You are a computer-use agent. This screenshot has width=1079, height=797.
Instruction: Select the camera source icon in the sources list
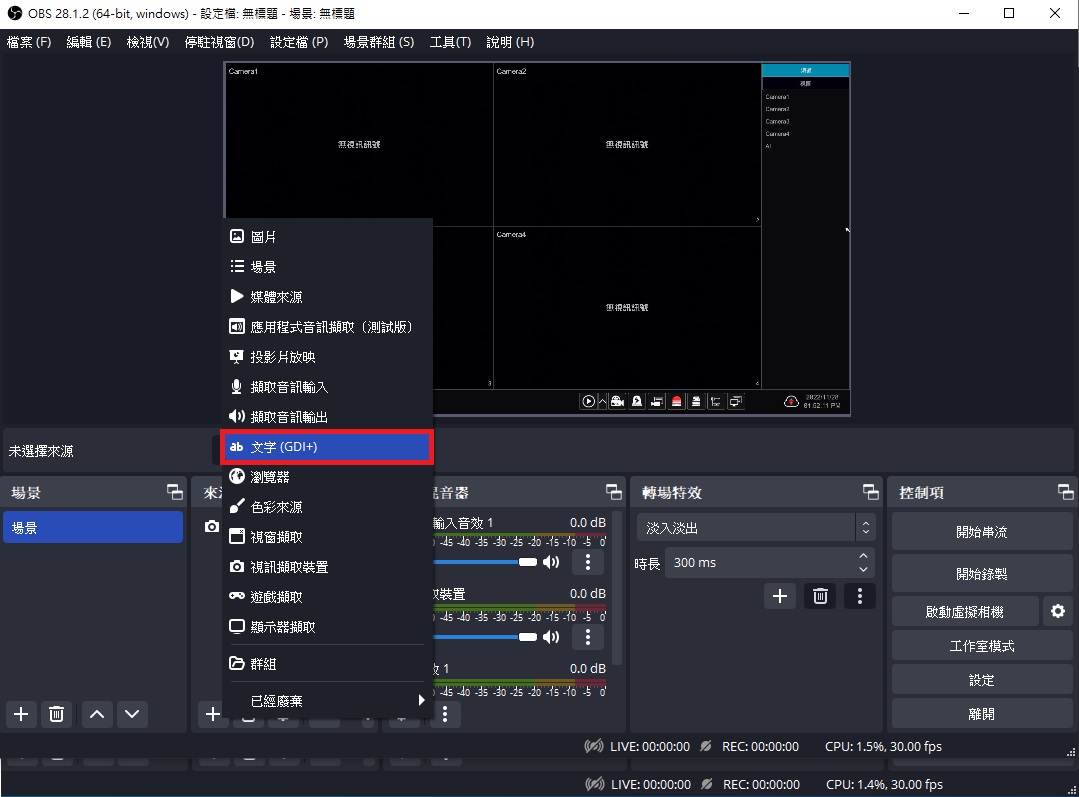[212, 527]
